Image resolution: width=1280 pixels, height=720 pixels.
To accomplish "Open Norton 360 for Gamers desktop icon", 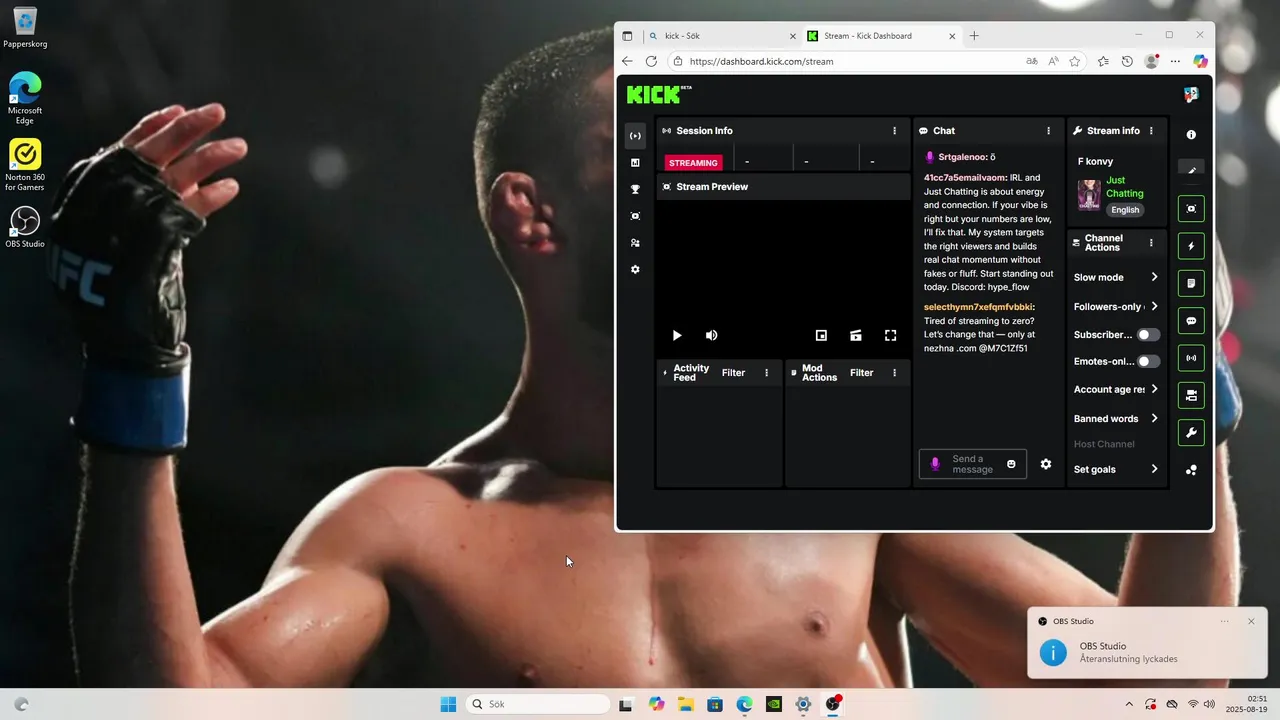I will [x=24, y=165].
